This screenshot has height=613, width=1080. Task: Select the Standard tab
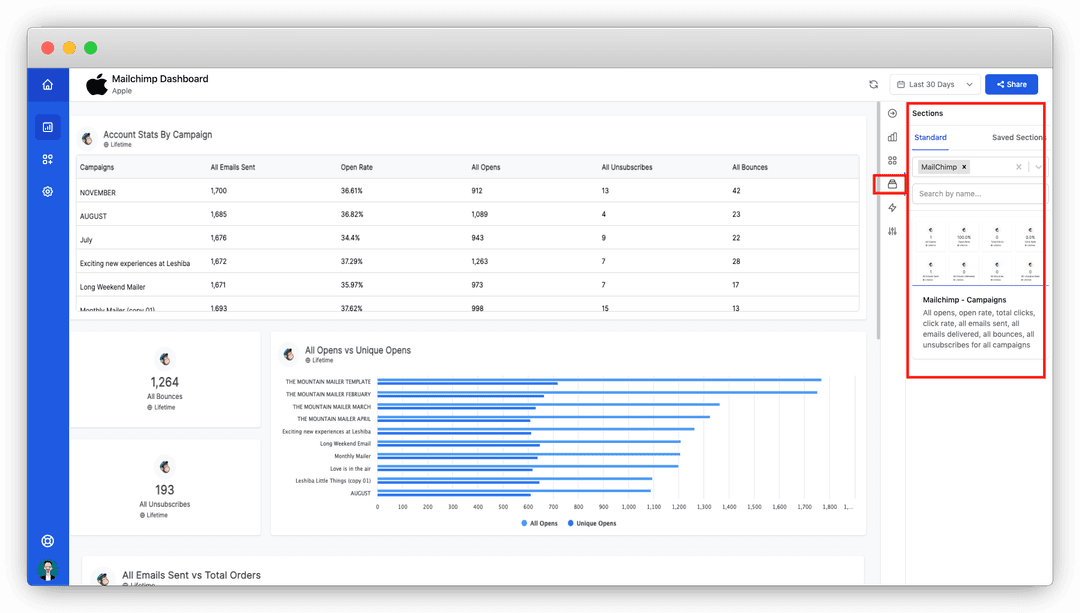pyautogui.click(x=931, y=138)
